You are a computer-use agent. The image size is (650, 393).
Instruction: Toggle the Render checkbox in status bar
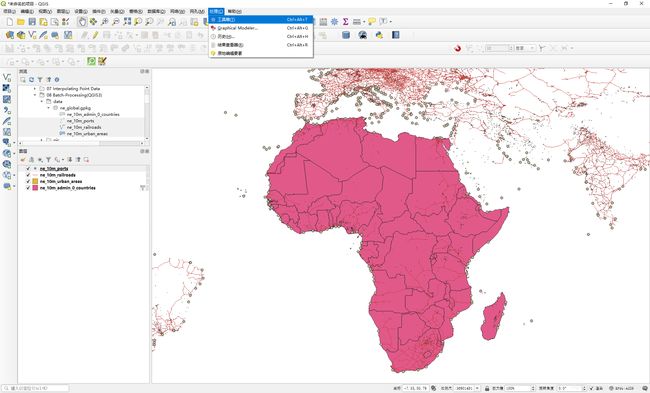592,388
